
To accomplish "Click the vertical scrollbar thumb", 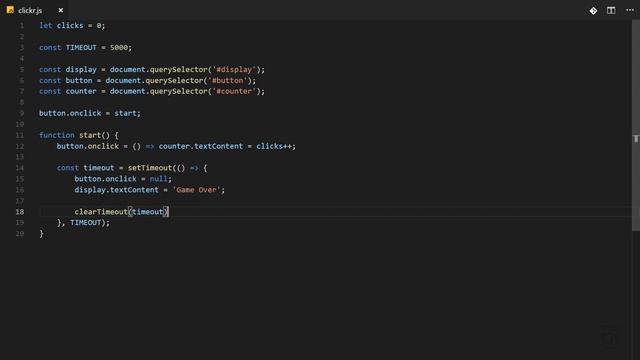I will [x=636, y=125].
